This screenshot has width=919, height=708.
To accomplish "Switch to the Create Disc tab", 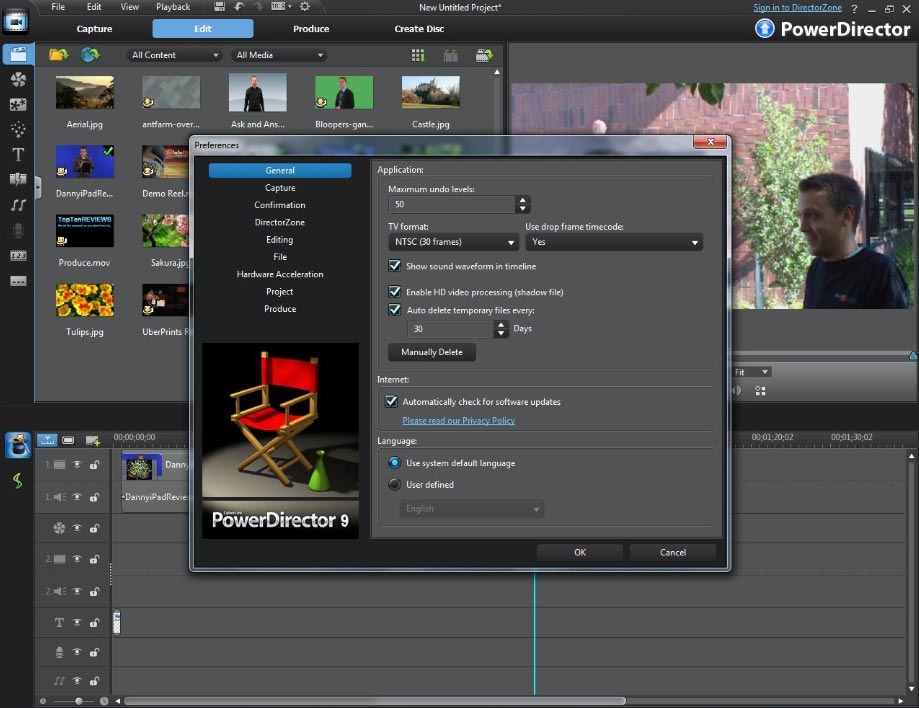I will 419,29.
